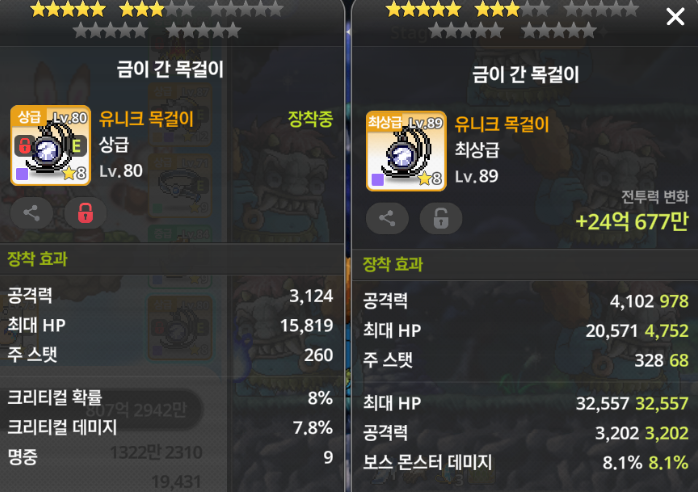Click share icon on equipped necklace panel
Screen dimensions: 698x492
point(31,213)
